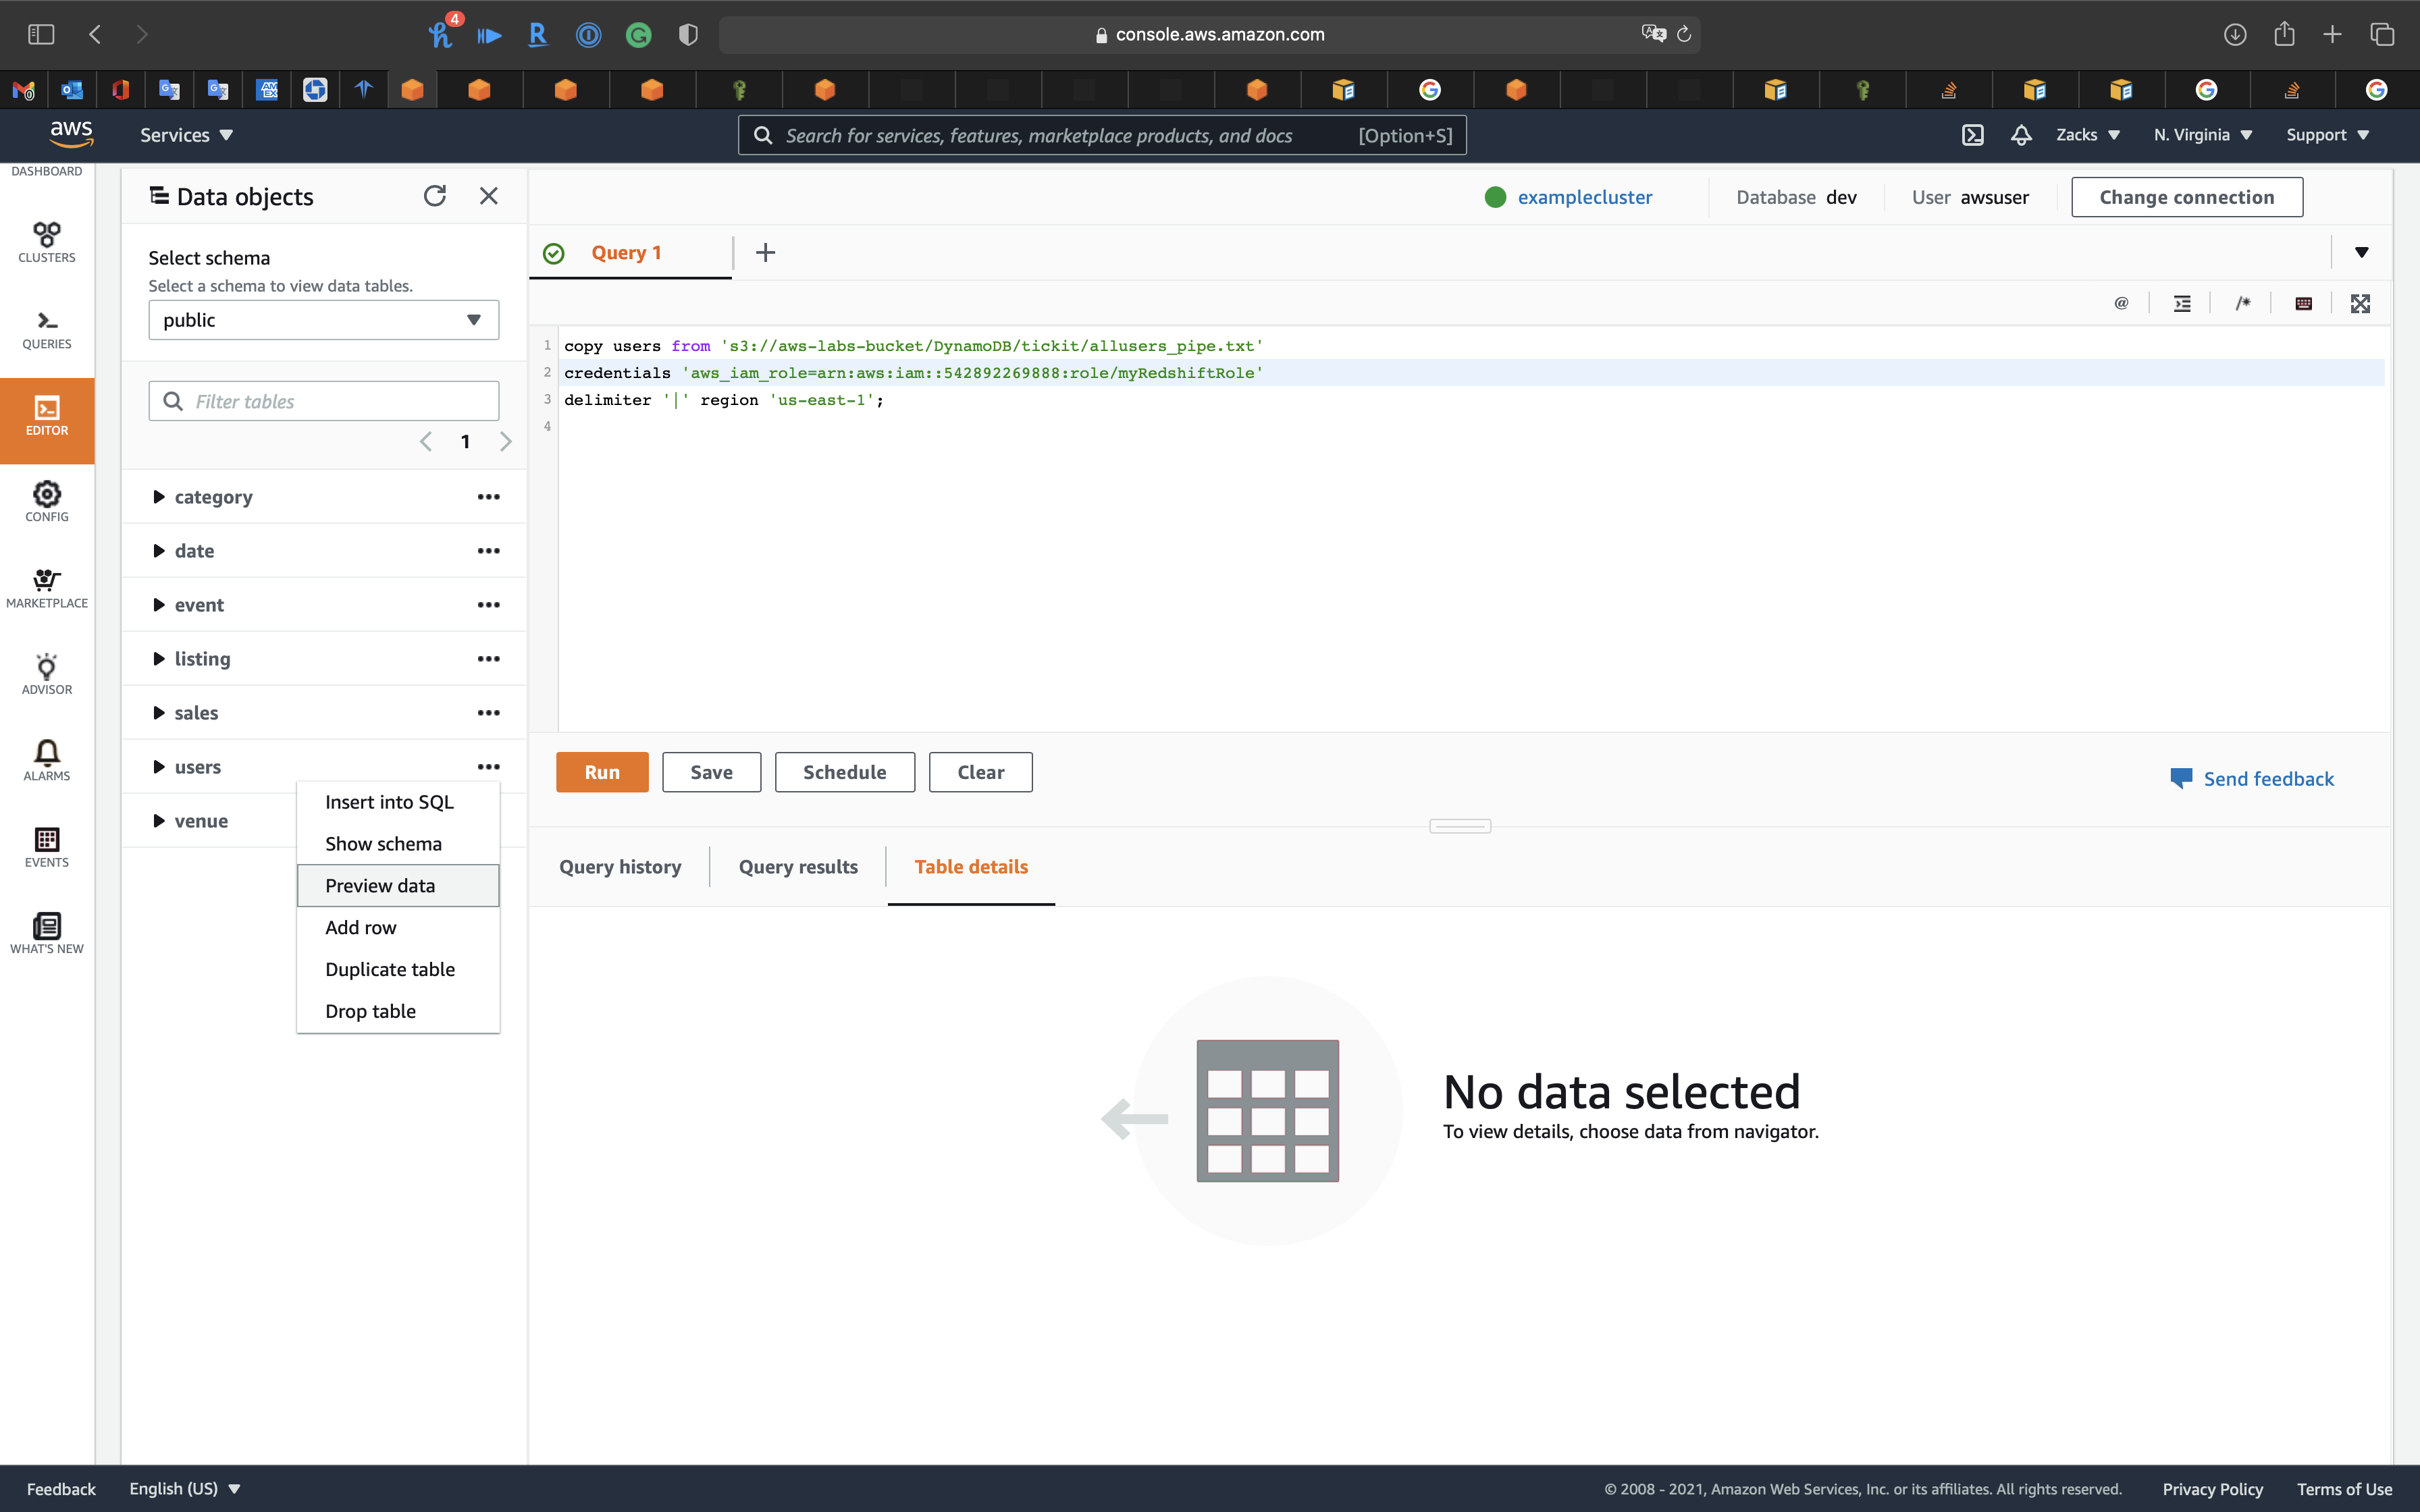Viewport: 2420px width, 1512px height.
Task: Click the AWS CloudShell icon
Action: pyautogui.click(x=1972, y=135)
